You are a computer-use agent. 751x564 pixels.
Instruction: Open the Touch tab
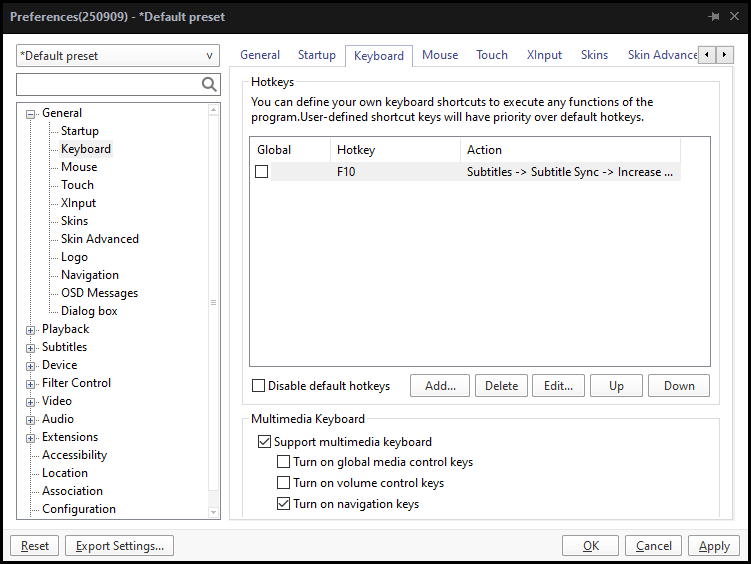click(492, 55)
